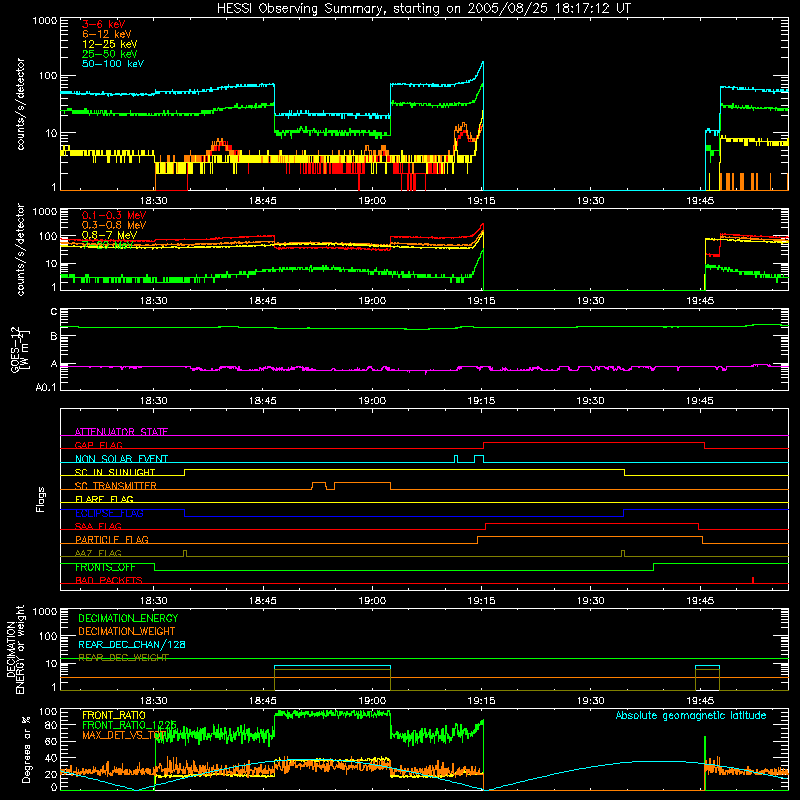Click the ECLIPSE_FLAG label
This screenshot has width=800, height=800.
pos(109,513)
